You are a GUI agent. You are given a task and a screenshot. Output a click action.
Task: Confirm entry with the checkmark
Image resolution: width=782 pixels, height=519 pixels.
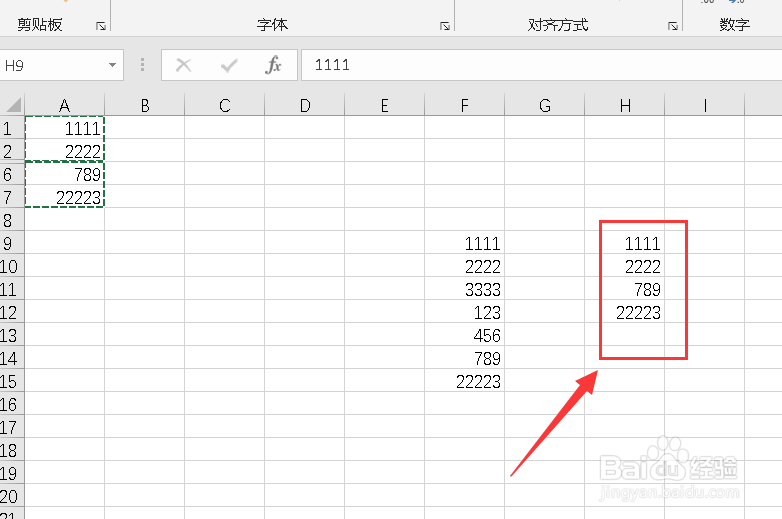coord(229,65)
